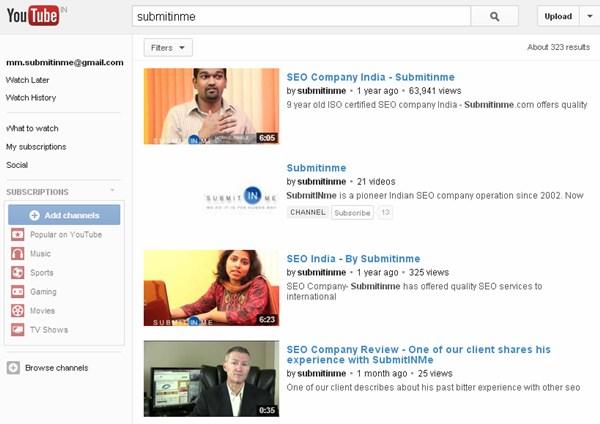Viewport: 600px width, 424px height.
Task: Open the Music channel link
Action: pyautogui.click(x=40, y=254)
